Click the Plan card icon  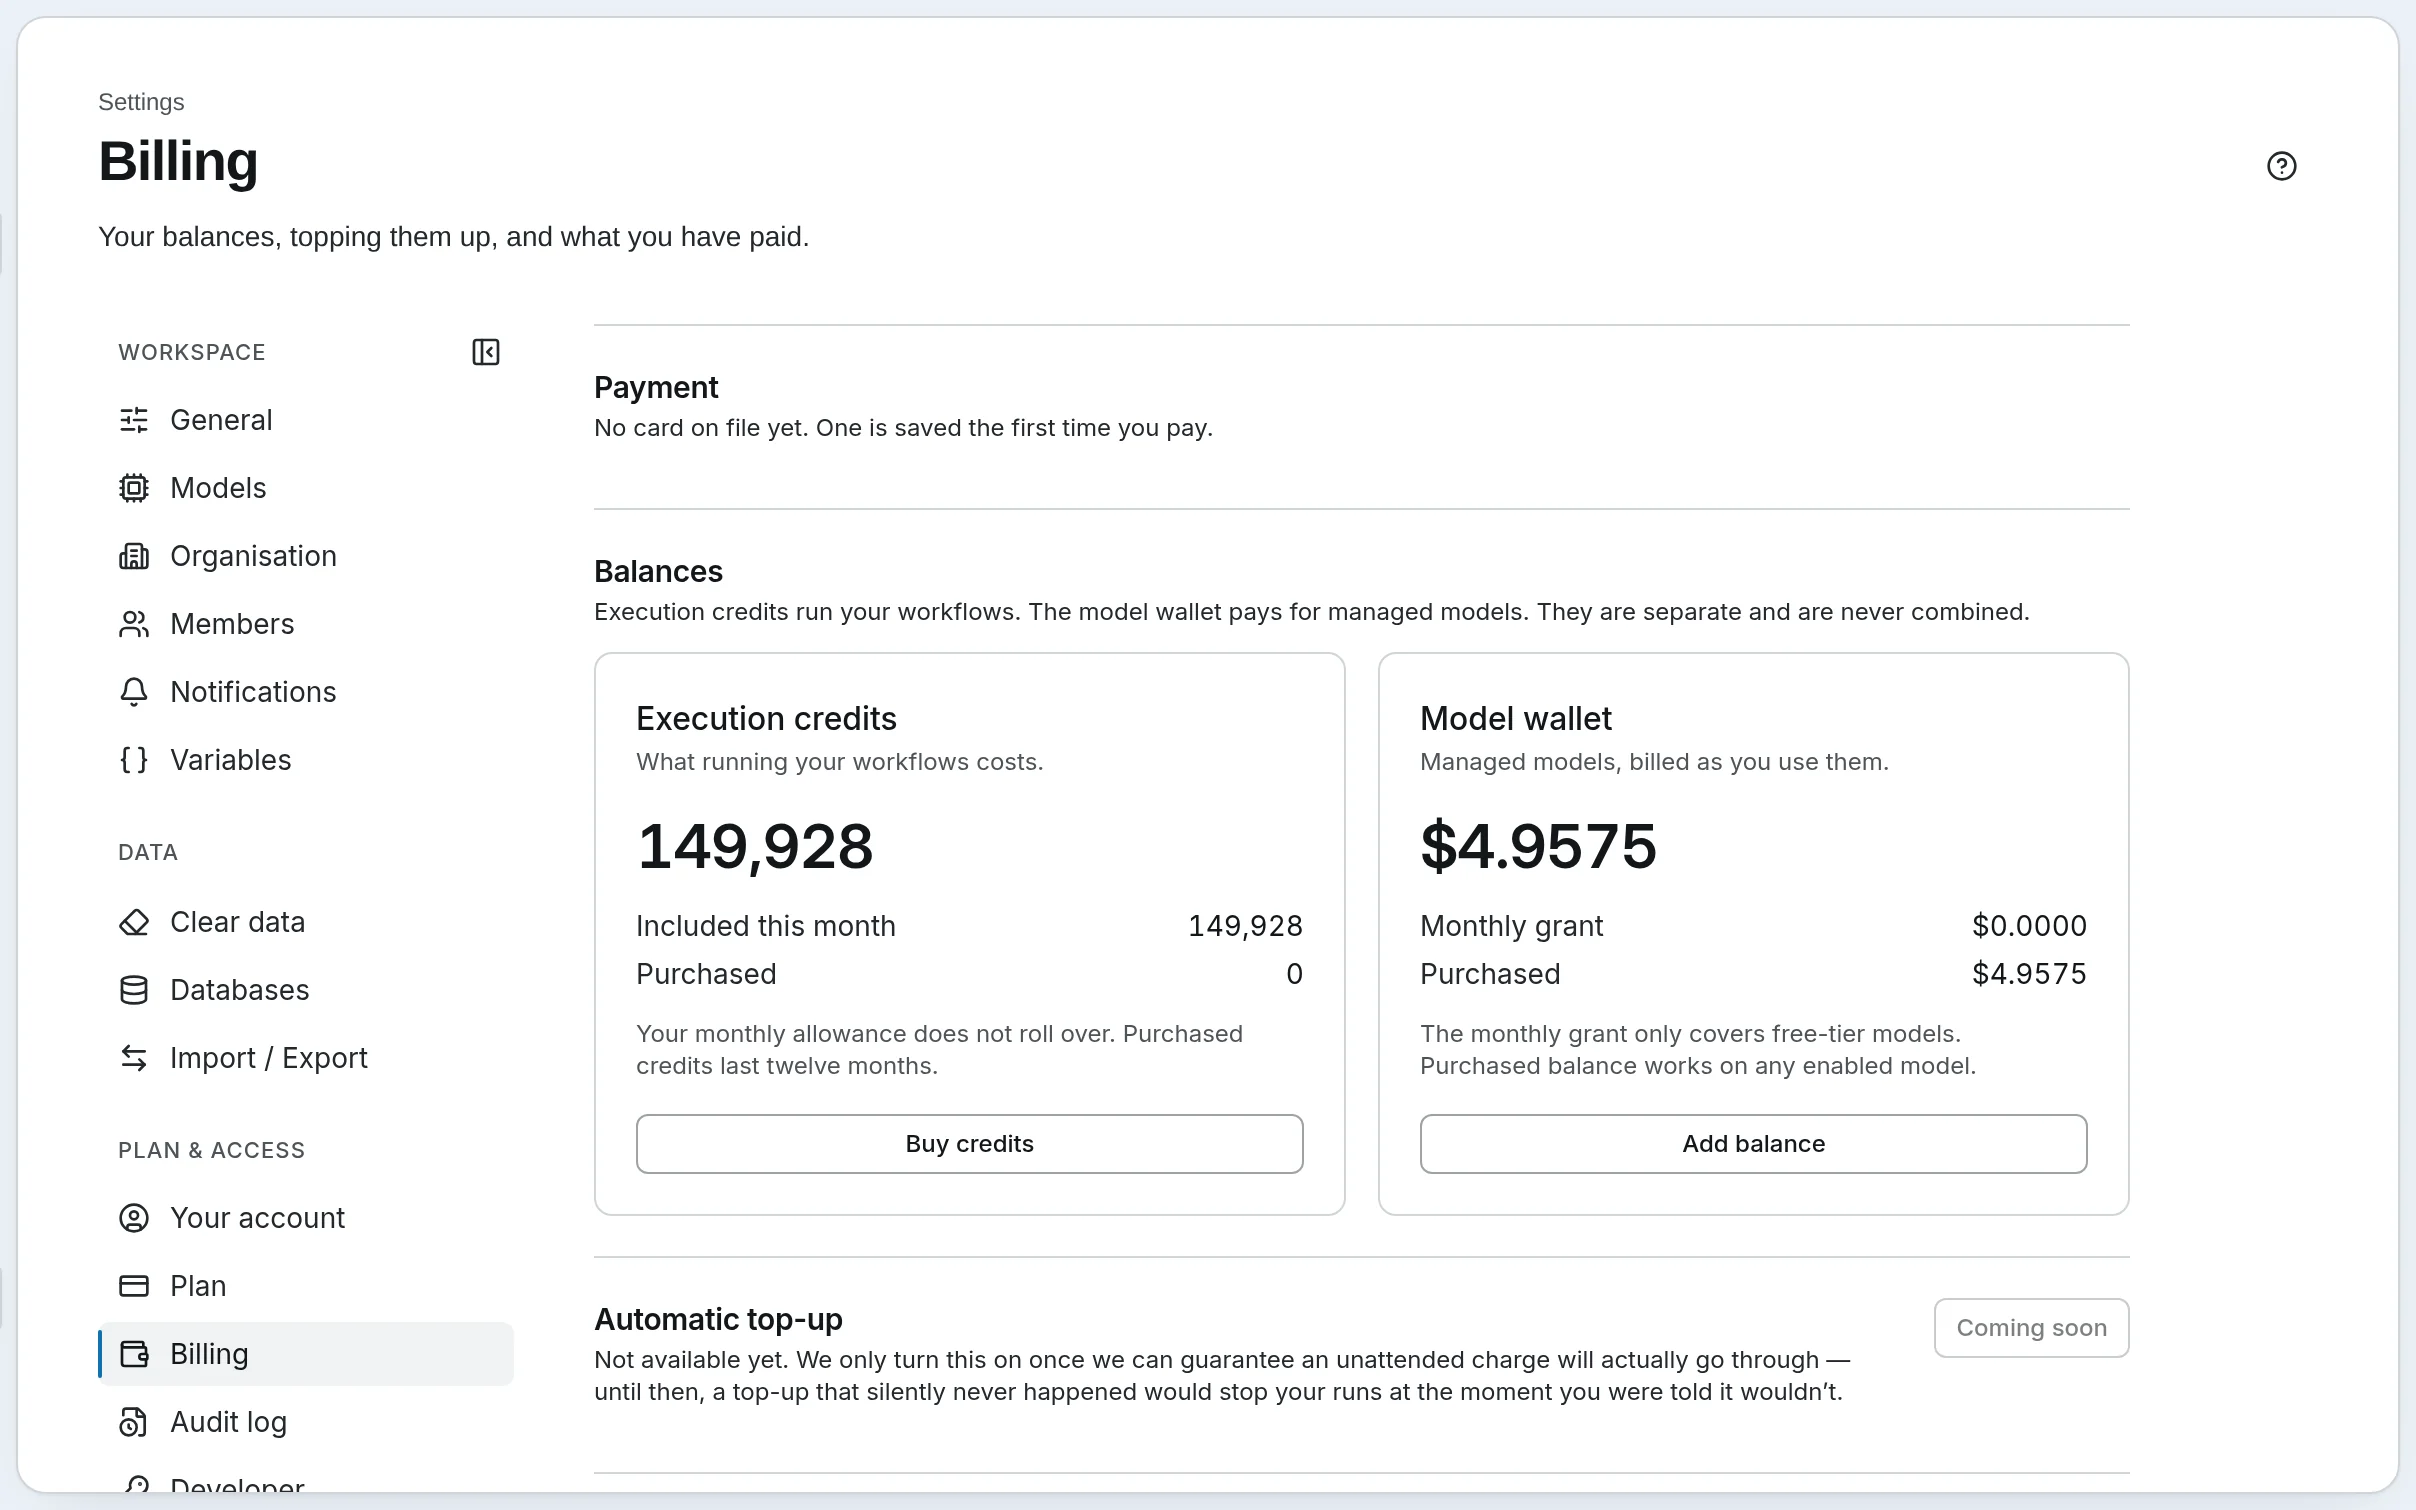[x=134, y=1286]
